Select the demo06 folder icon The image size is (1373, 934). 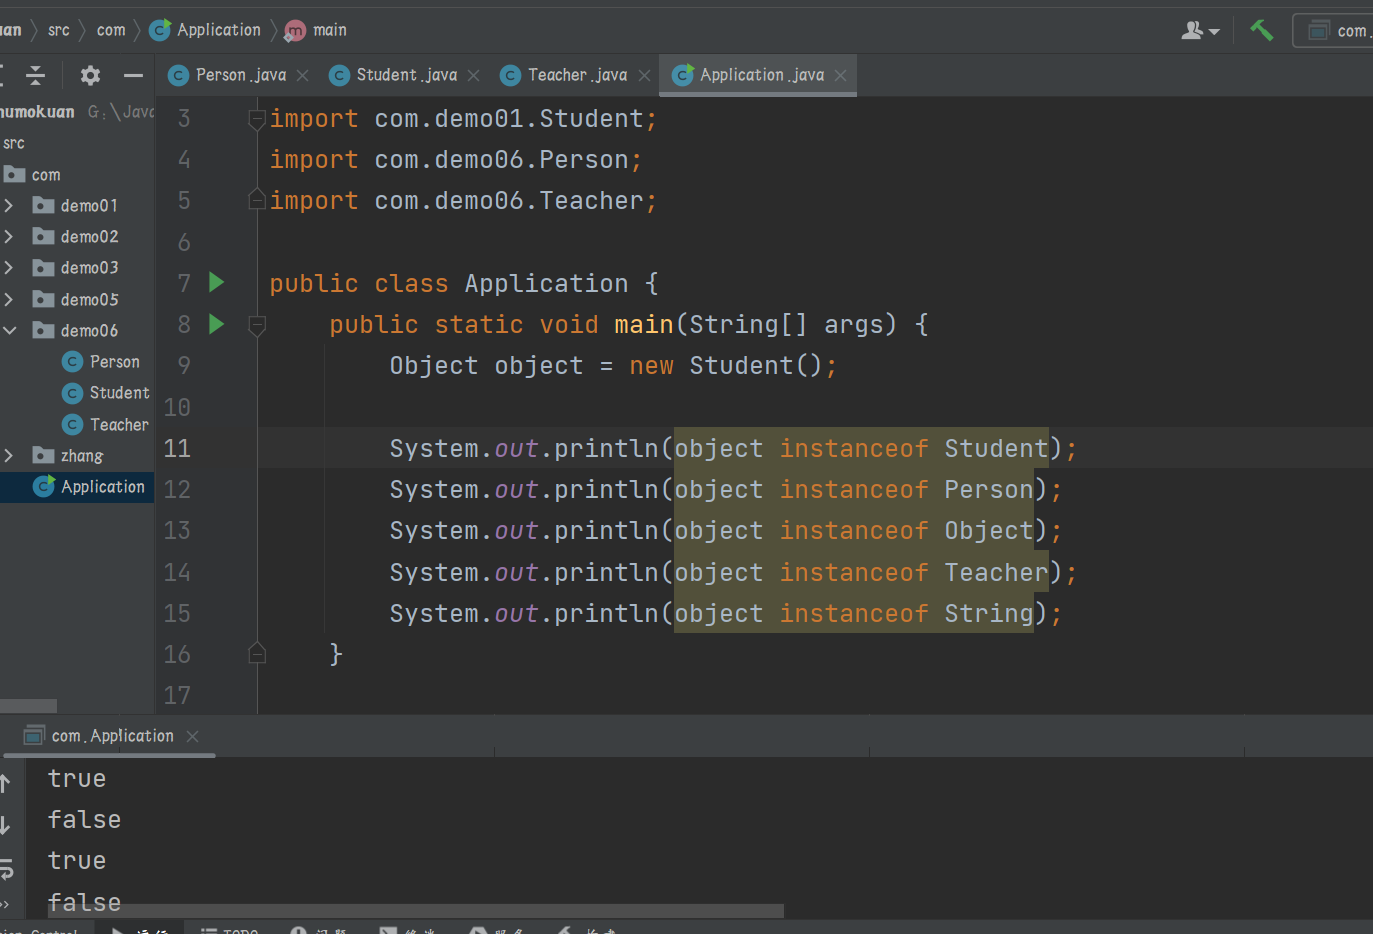(43, 331)
